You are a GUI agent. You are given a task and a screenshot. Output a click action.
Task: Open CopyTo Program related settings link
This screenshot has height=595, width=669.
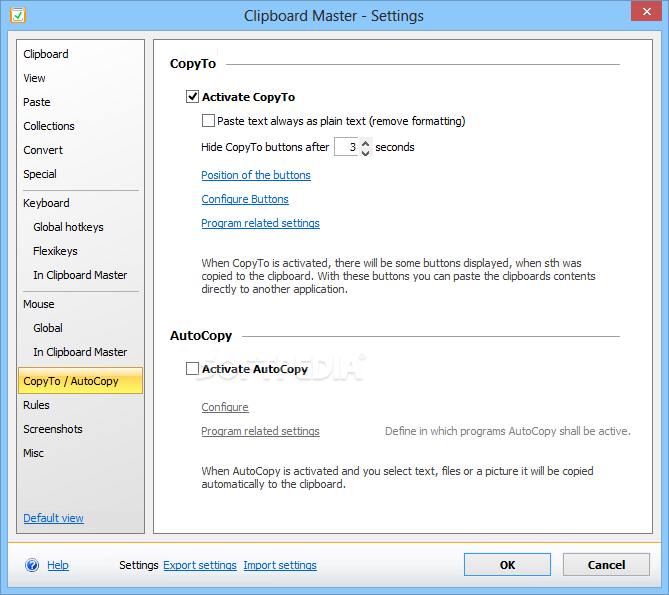[x=260, y=223]
